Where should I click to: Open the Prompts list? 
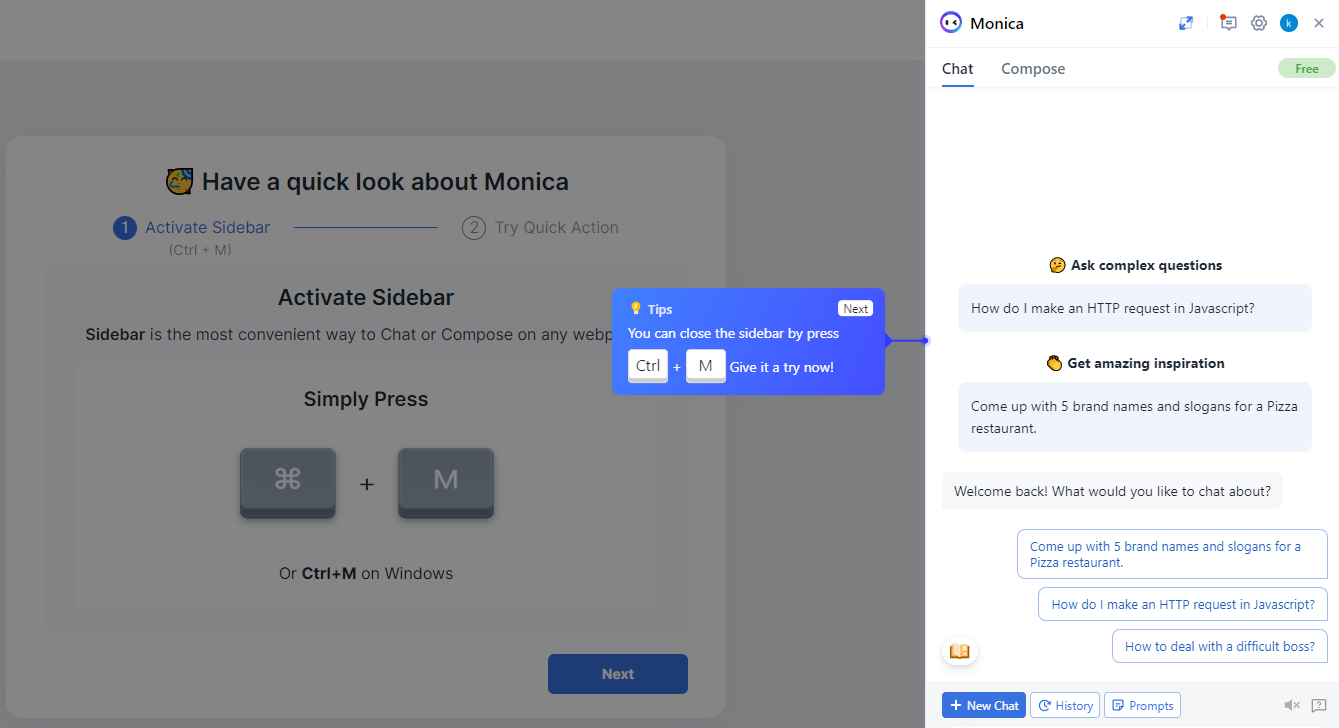click(1142, 705)
